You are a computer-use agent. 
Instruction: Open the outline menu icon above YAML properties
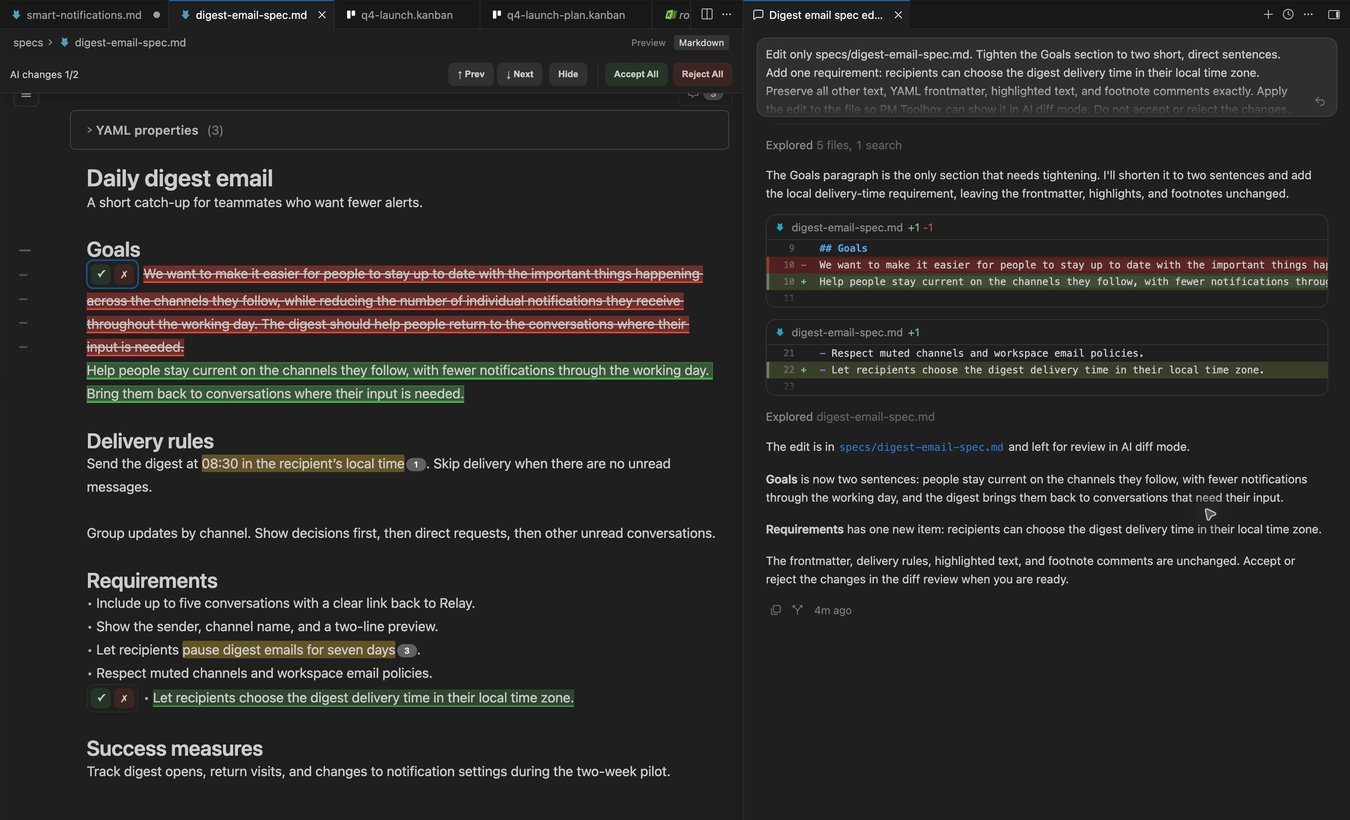coord(27,95)
